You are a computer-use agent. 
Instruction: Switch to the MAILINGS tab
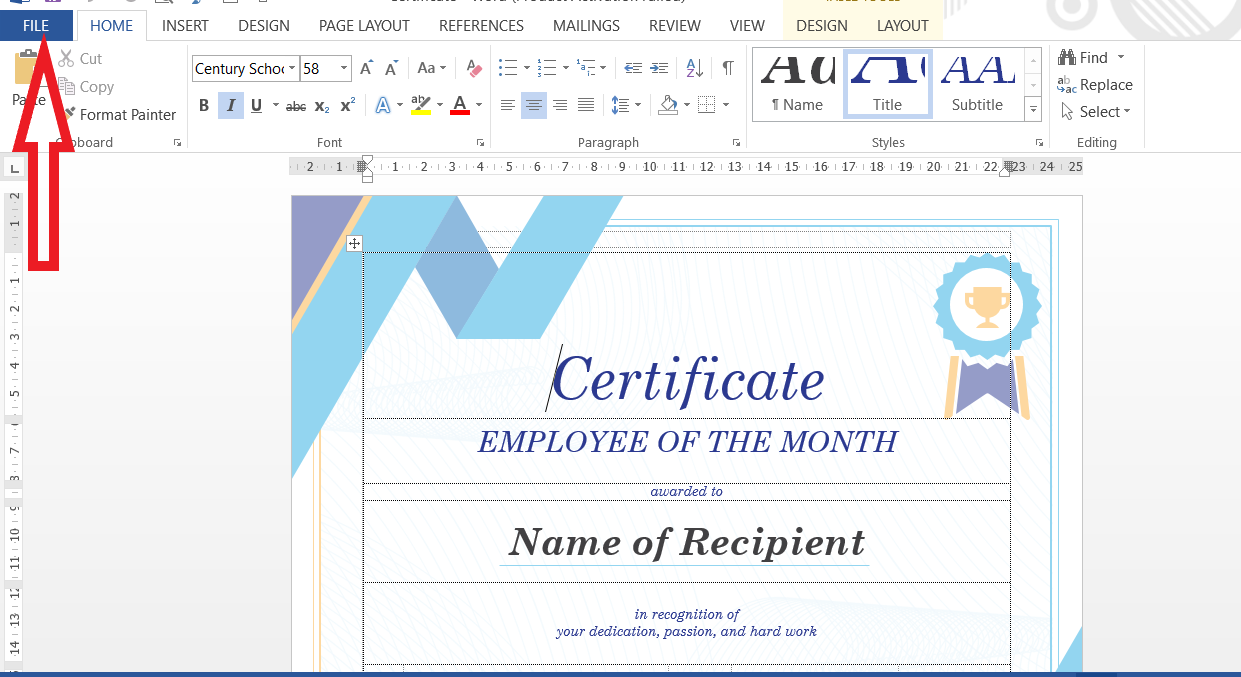(586, 25)
